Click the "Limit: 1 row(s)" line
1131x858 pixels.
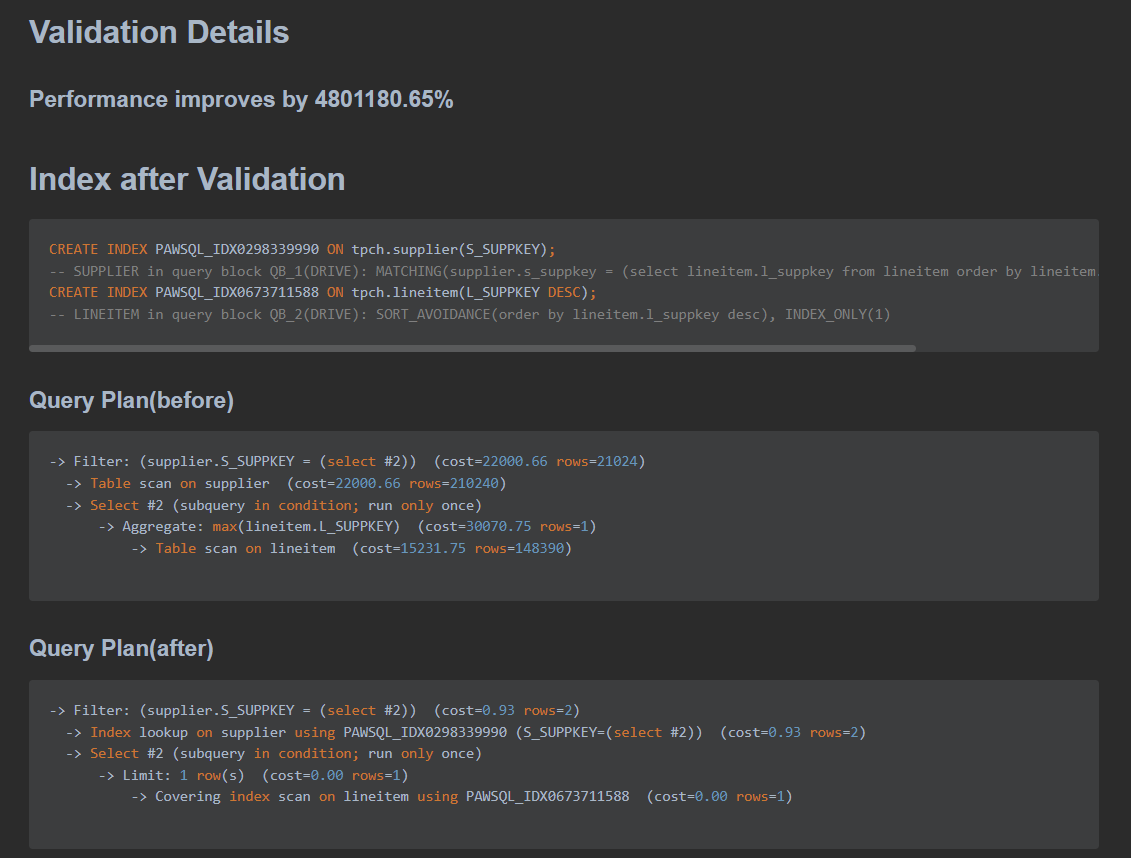[x=253, y=775]
